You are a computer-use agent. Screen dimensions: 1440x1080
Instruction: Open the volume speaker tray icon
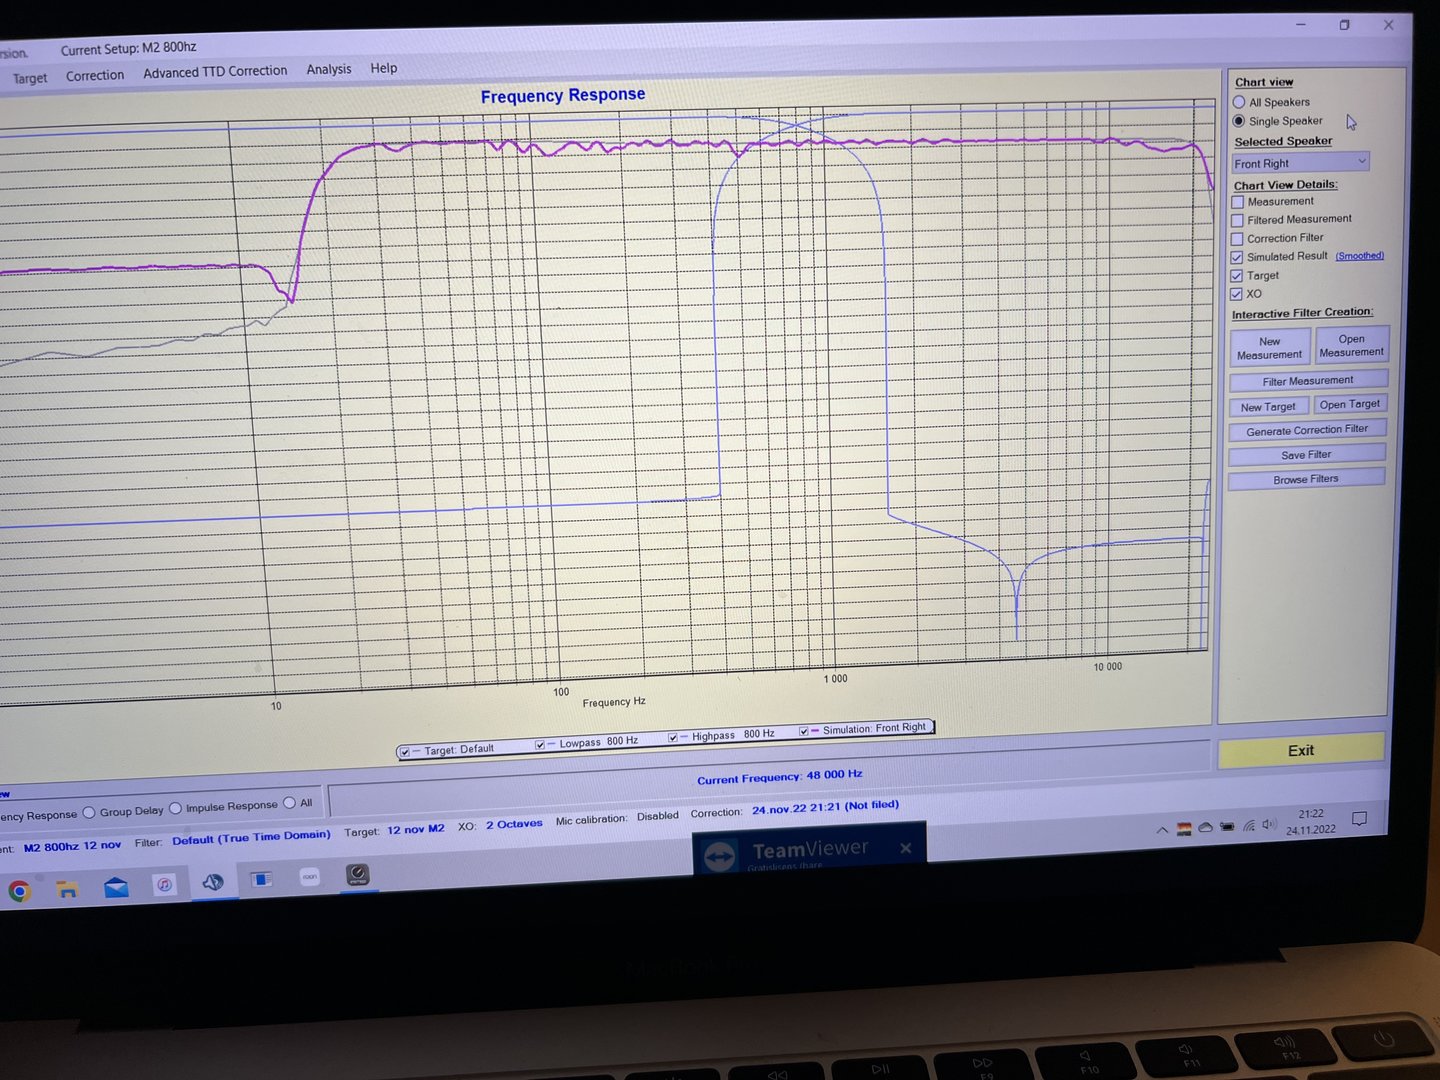click(x=1269, y=825)
